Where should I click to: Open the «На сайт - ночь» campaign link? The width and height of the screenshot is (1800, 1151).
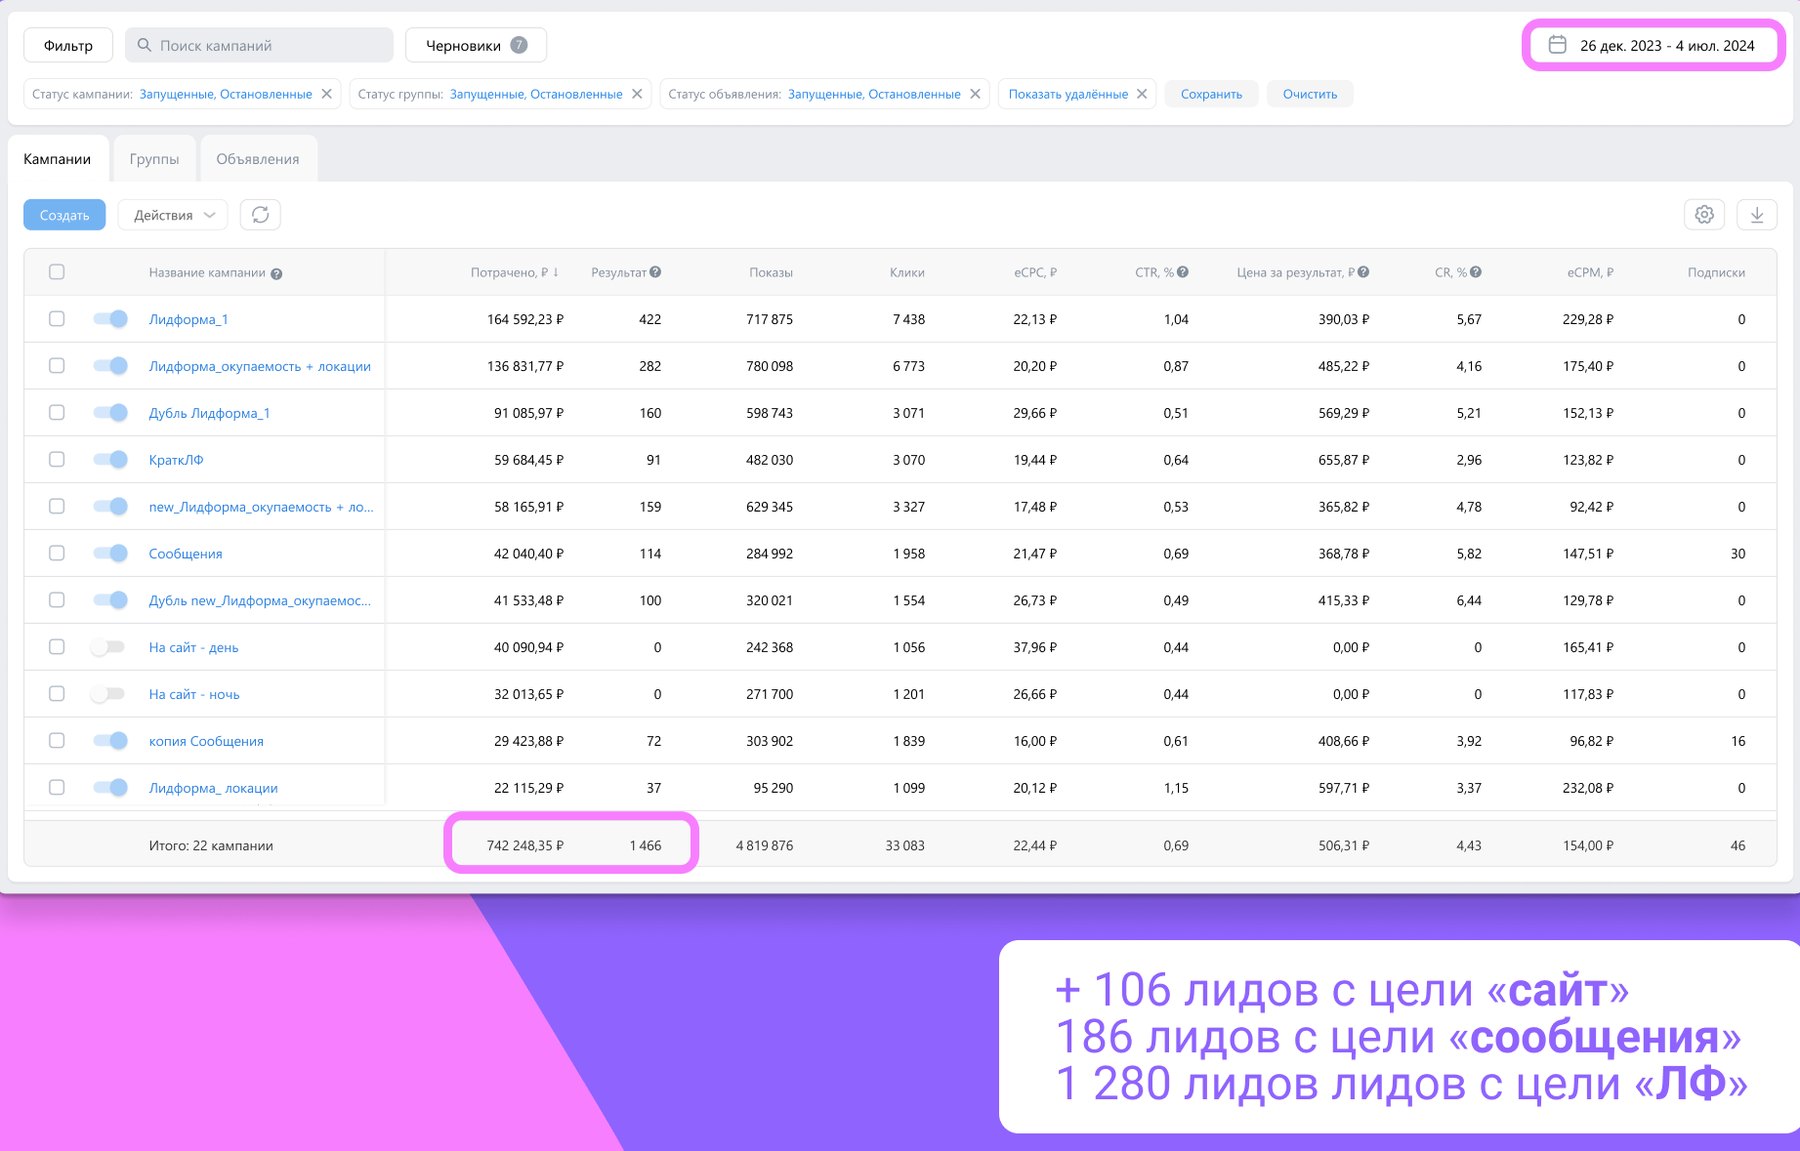click(194, 694)
